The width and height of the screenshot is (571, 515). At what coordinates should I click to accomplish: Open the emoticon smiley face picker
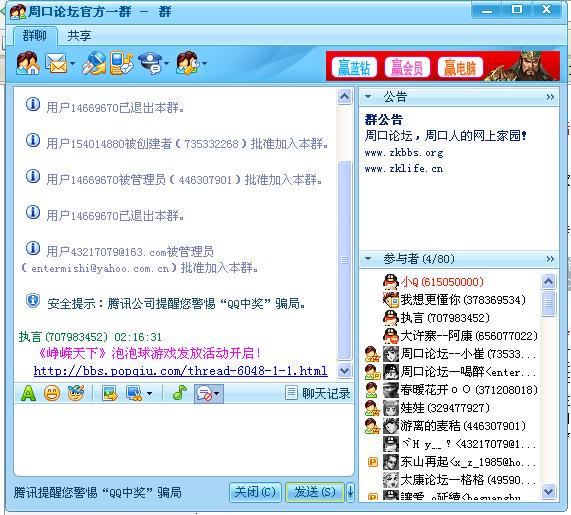tap(52, 393)
